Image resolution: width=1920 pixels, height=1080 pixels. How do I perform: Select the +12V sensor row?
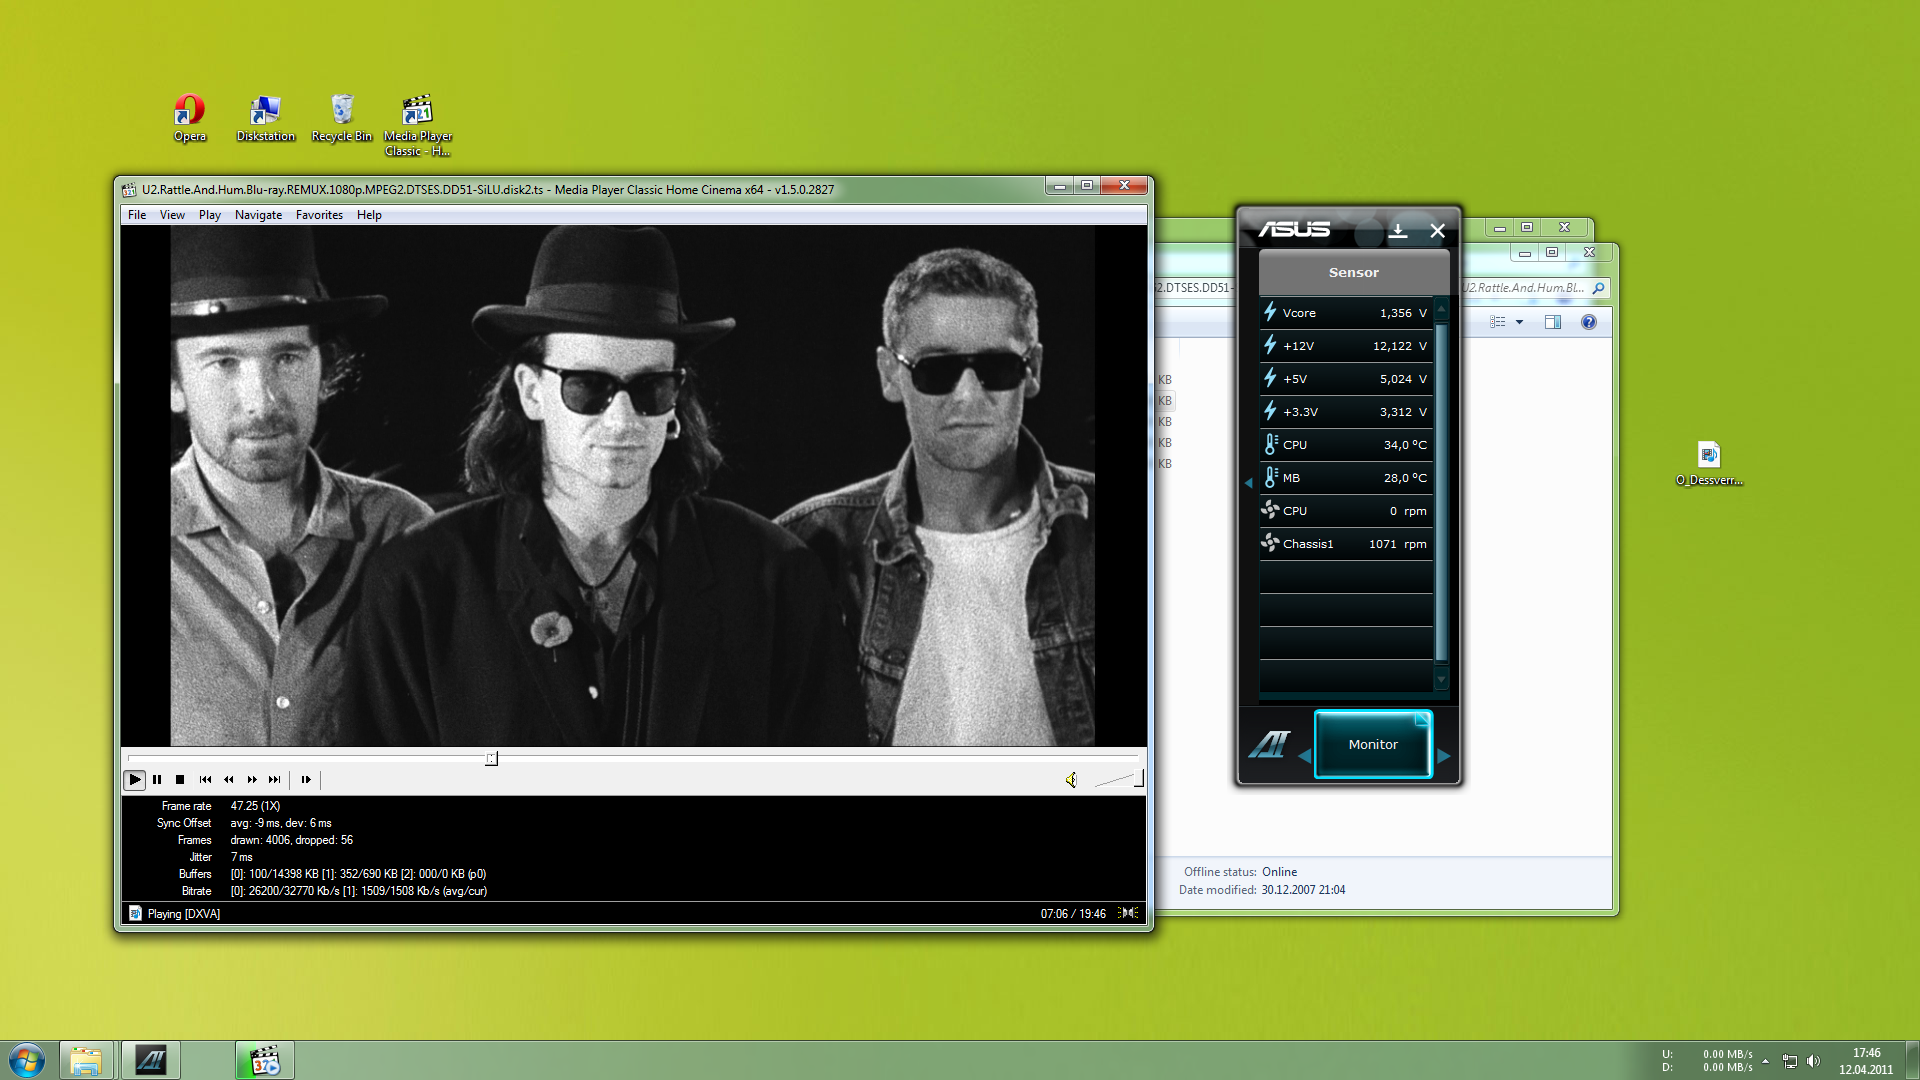(x=1346, y=346)
